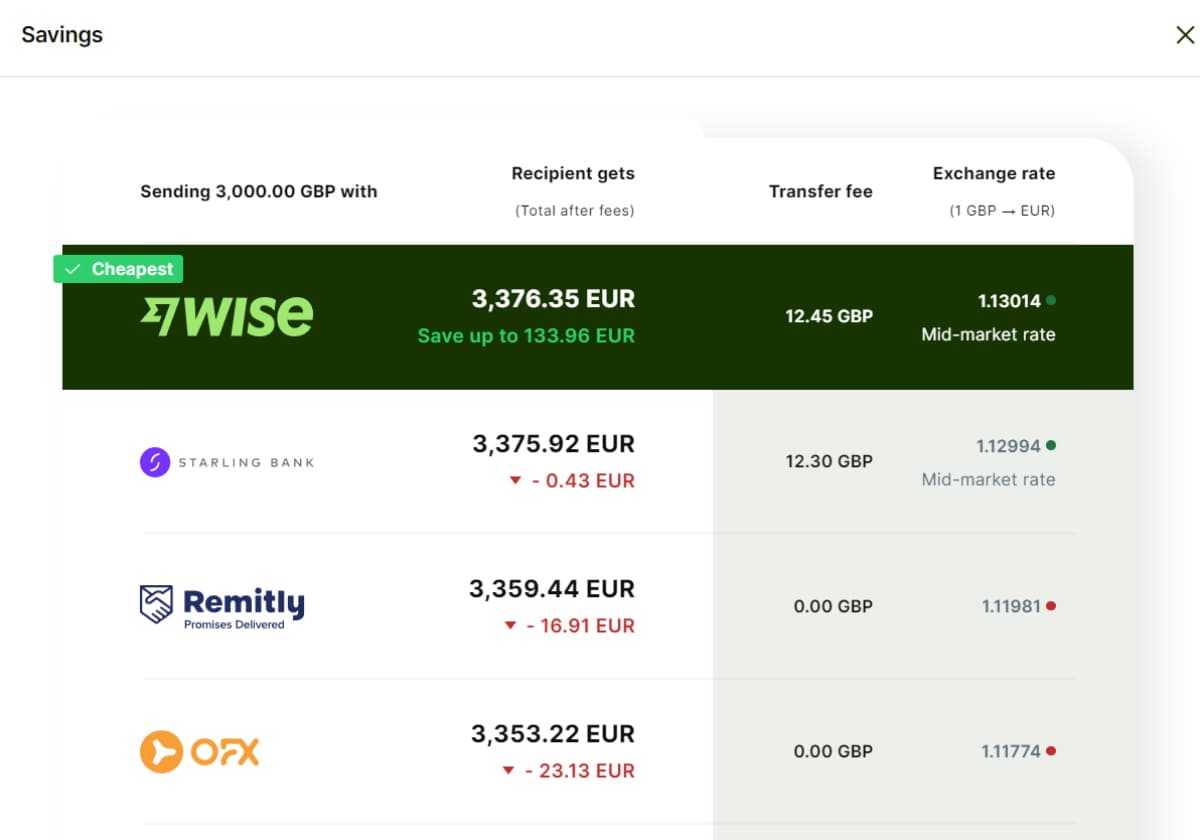1200x840 pixels.
Task: Click the Wise logo
Action: (x=227, y=316)
